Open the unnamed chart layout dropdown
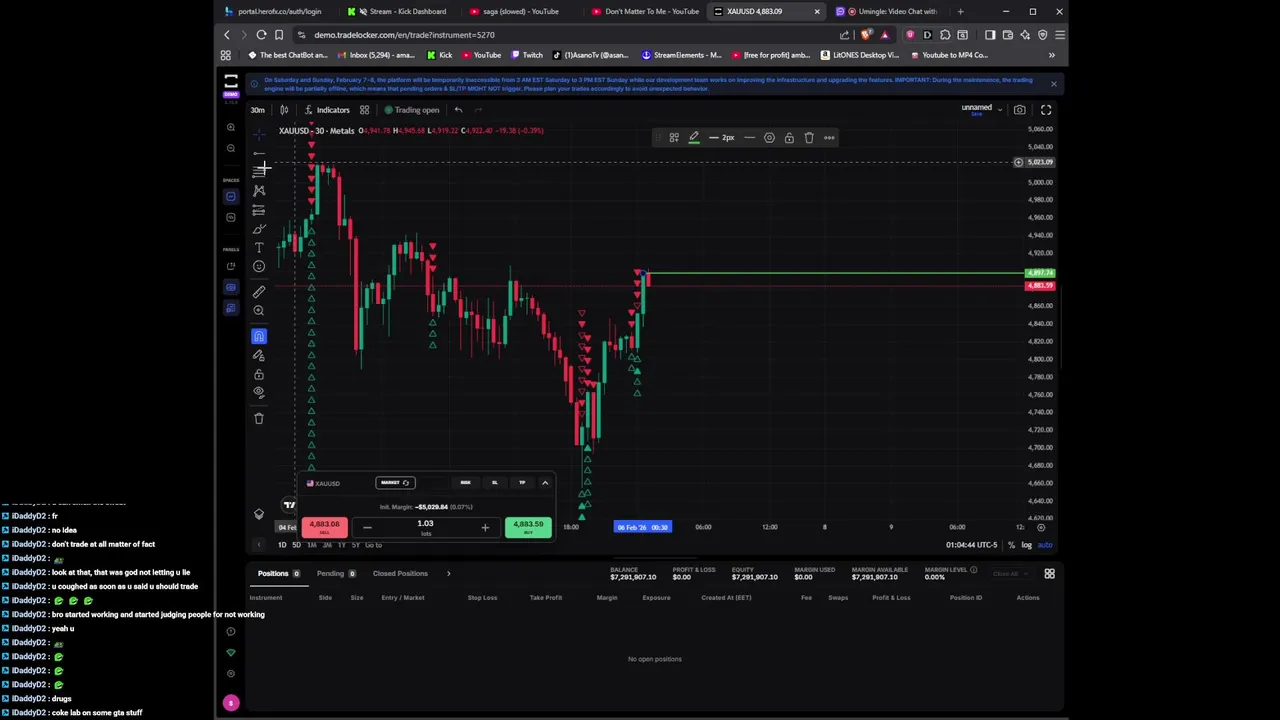 [x=981, y=108]
